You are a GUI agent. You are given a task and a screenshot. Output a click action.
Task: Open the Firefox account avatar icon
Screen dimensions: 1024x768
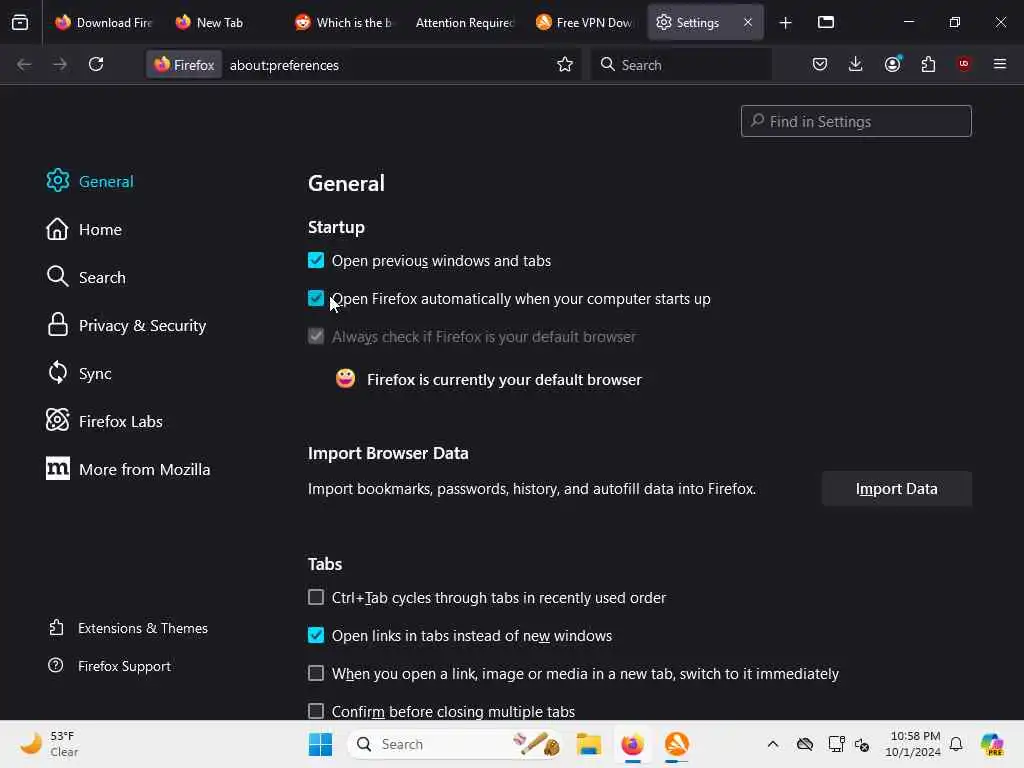pyautogui.click(x=893, y=64)
